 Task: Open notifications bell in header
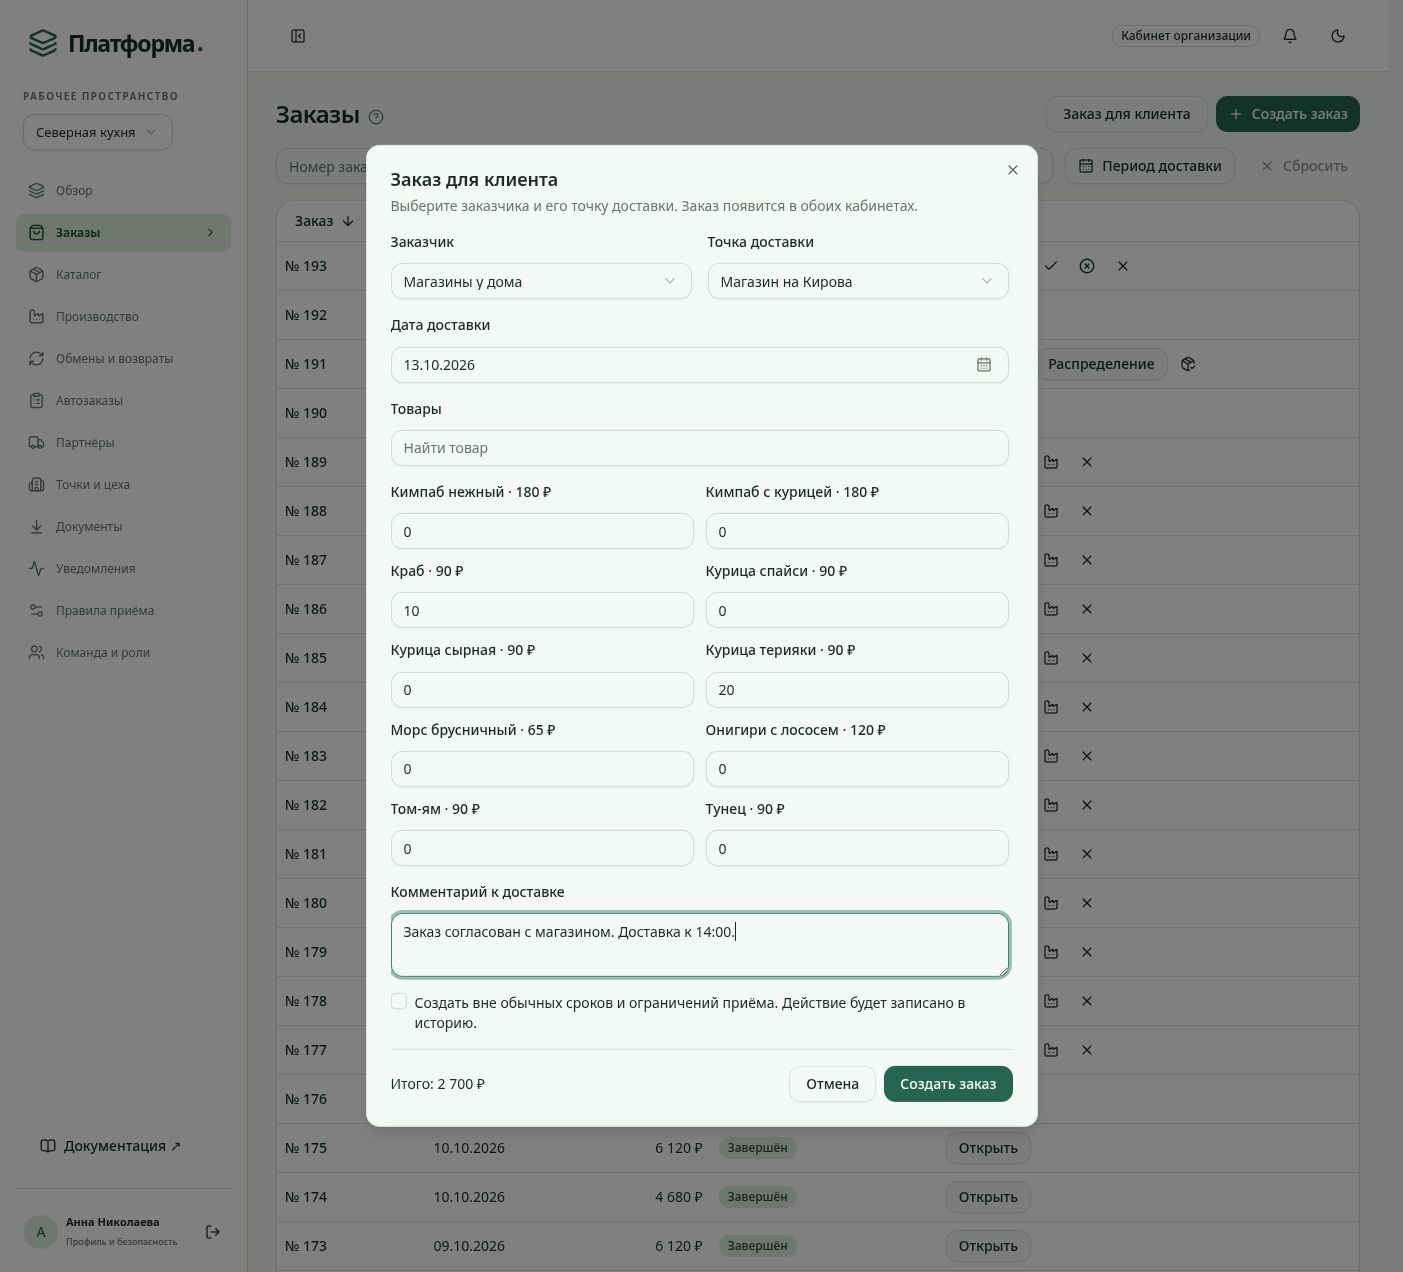1290,36
